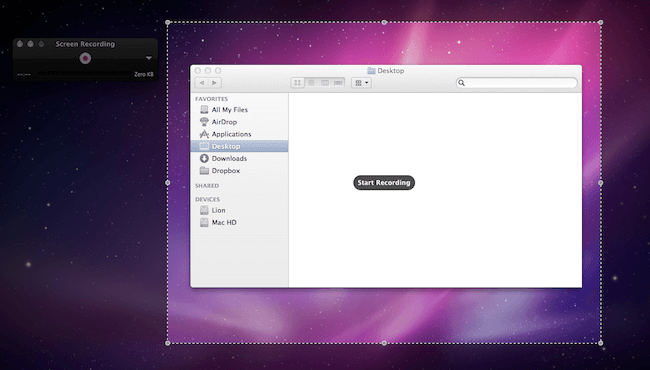
Task: Minimize the Screen Recording window
Action: [x=30, y=44]
